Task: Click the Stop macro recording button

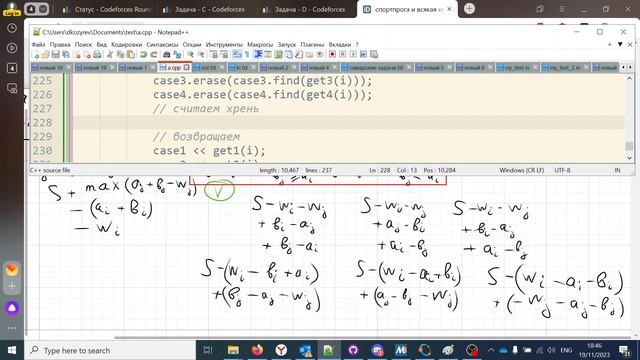Action: pyautogui.click(x=342, y=54)
